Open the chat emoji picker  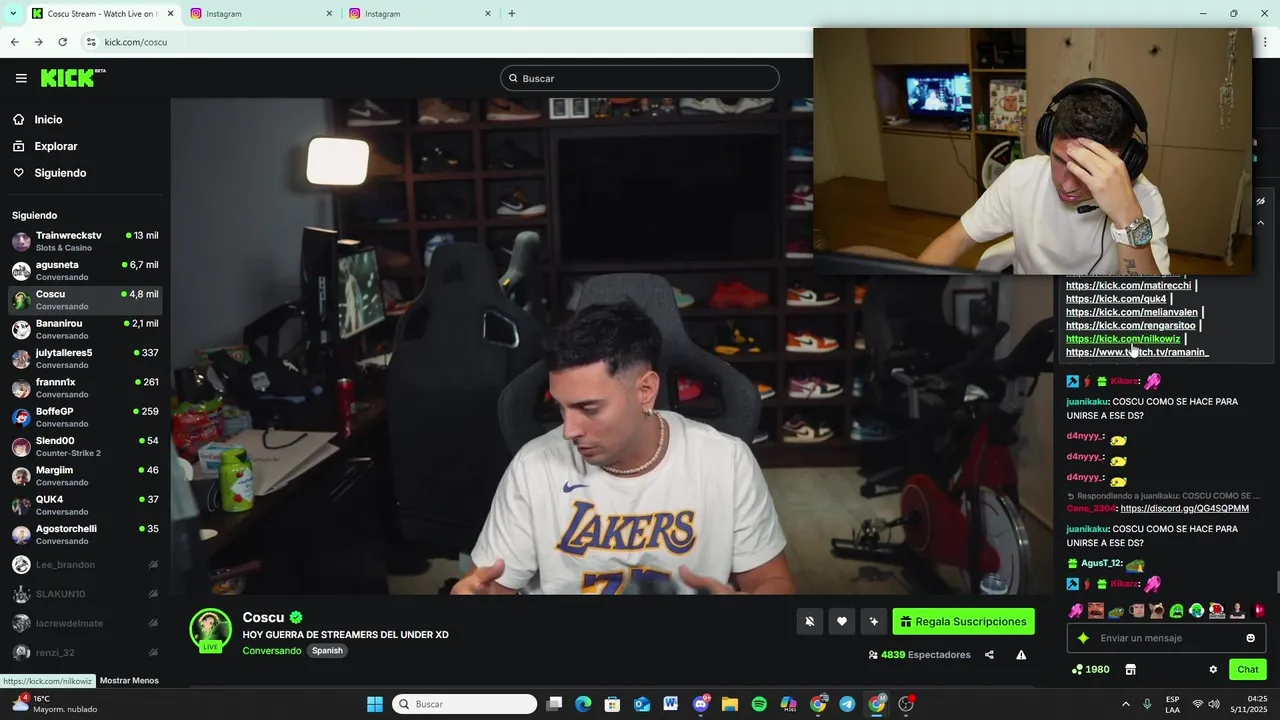pos(1251,638)
